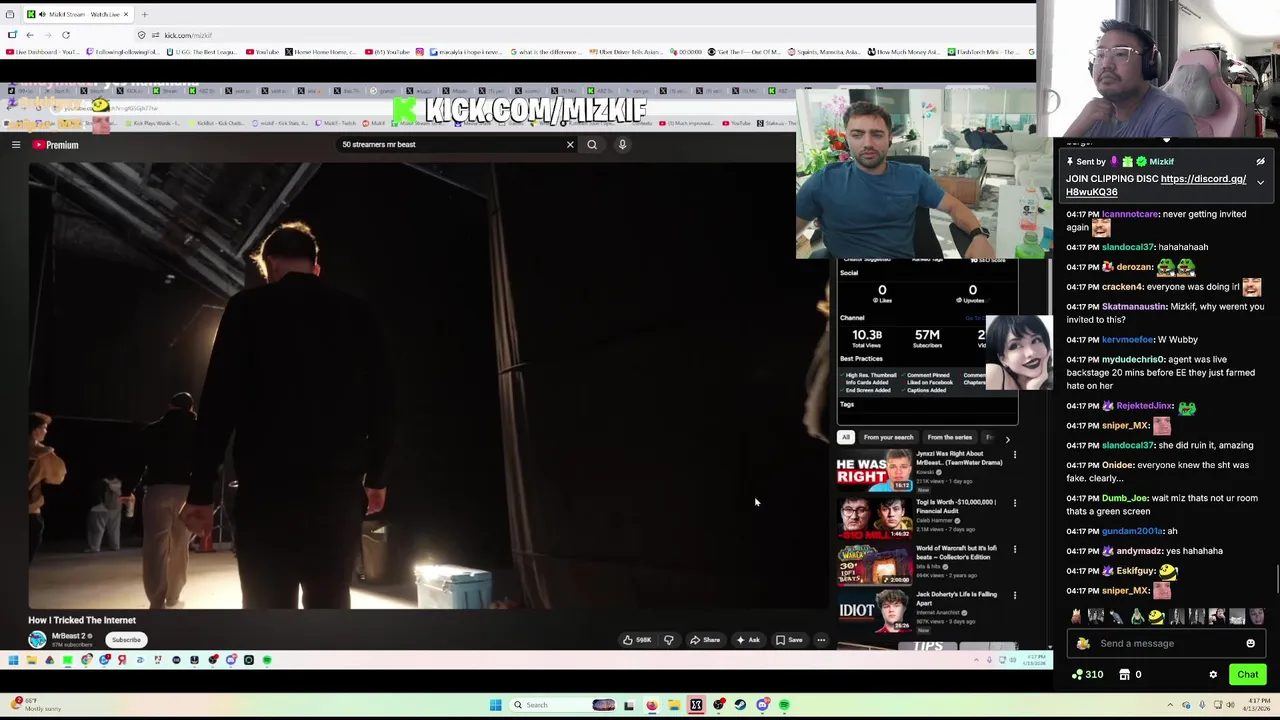The width and height of the screenshot is (1280, 720).
Task: Send message with the green Chat button
Action: coord(1247,675)
